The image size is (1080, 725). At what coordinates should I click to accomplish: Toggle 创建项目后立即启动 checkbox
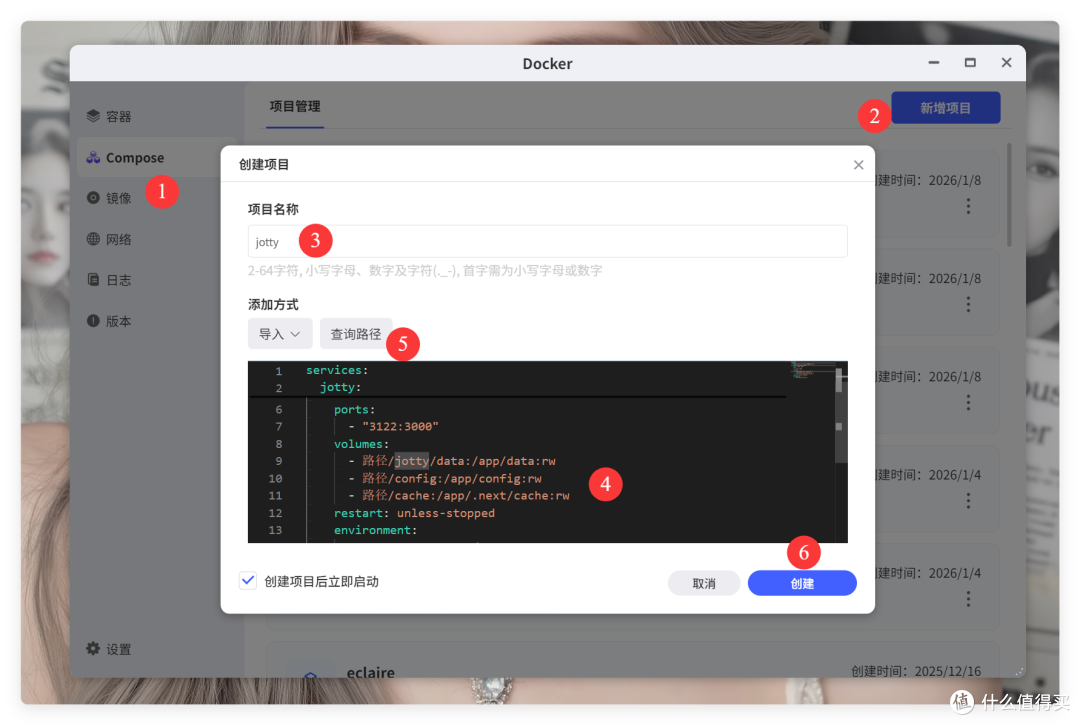248,580
